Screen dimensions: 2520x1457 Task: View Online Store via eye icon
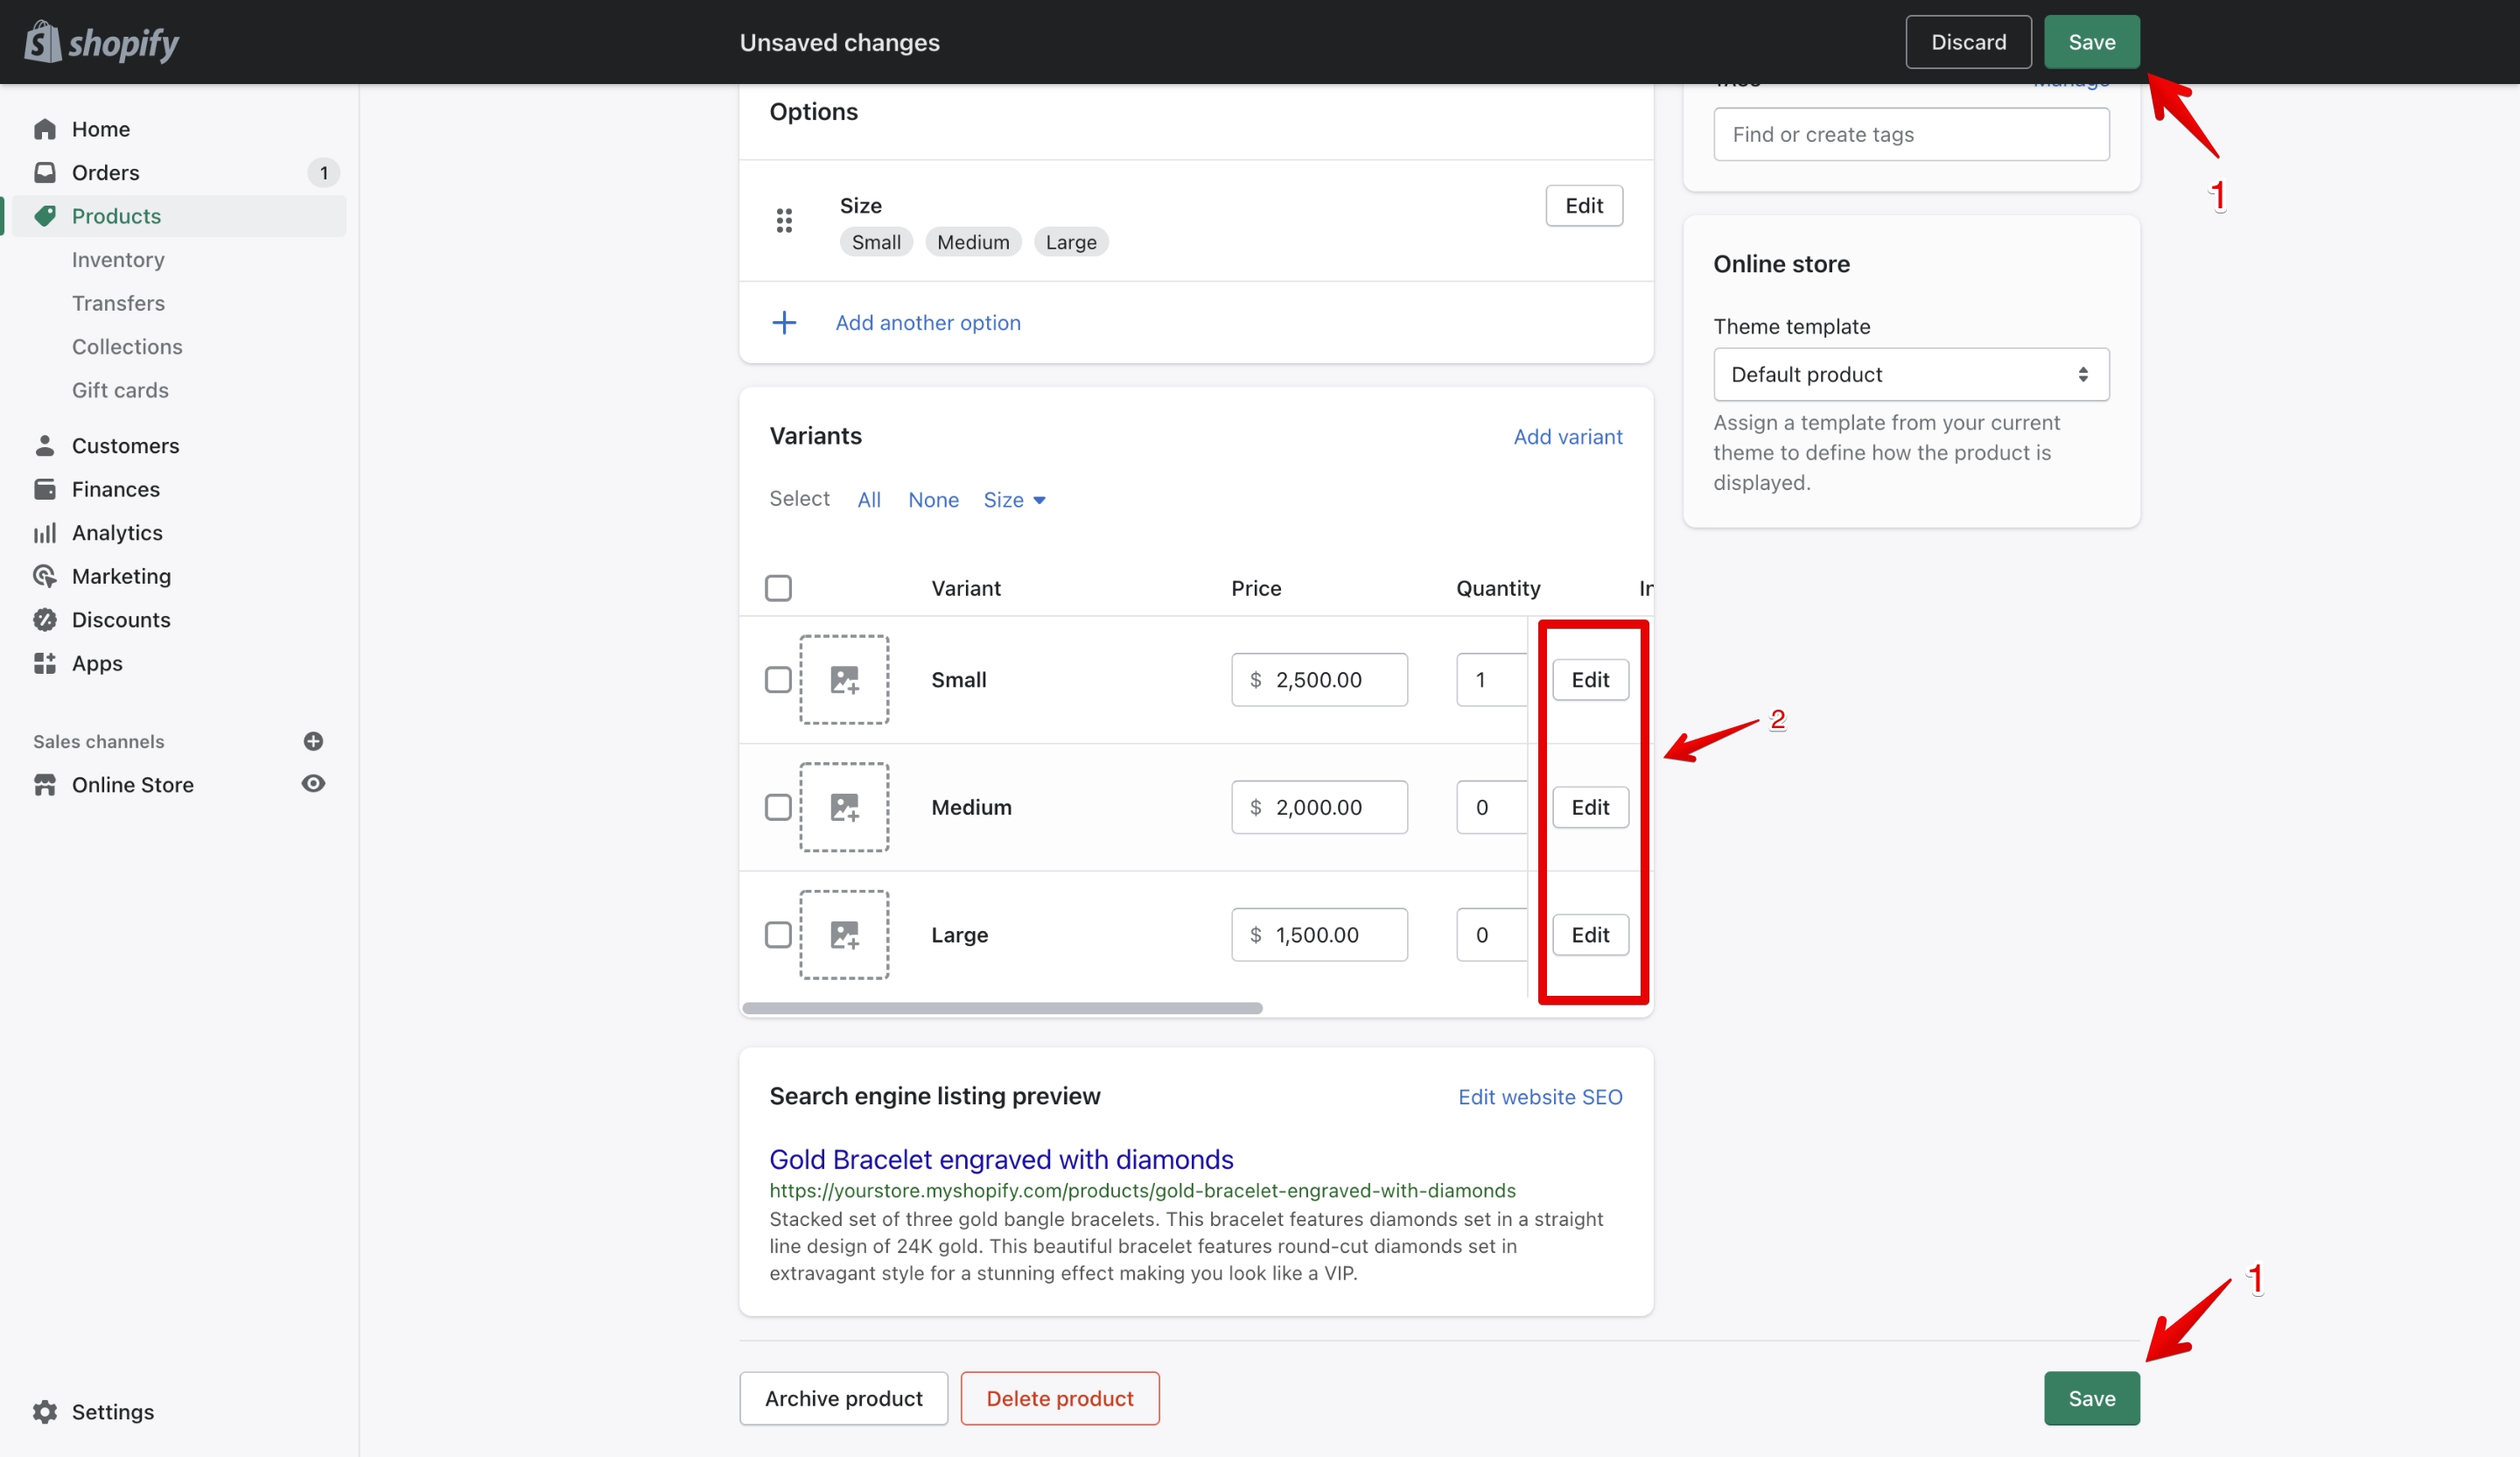(313, 784)
